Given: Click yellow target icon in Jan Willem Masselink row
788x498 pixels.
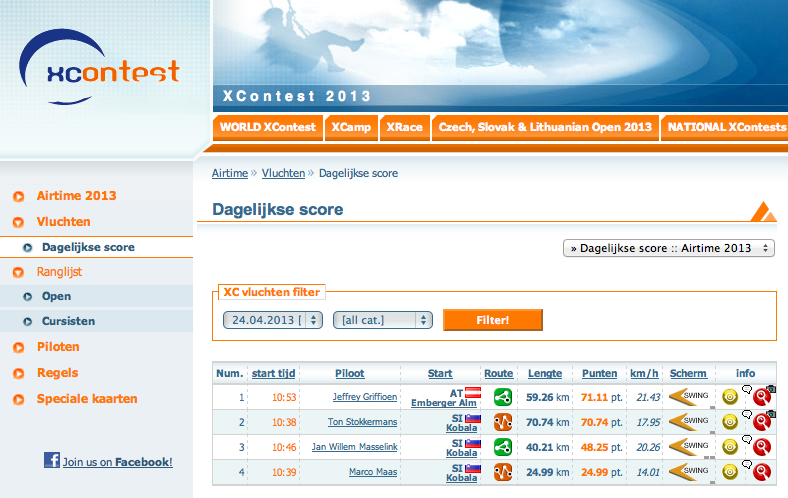Looking at the screenshot, I should tap(730, 447).
